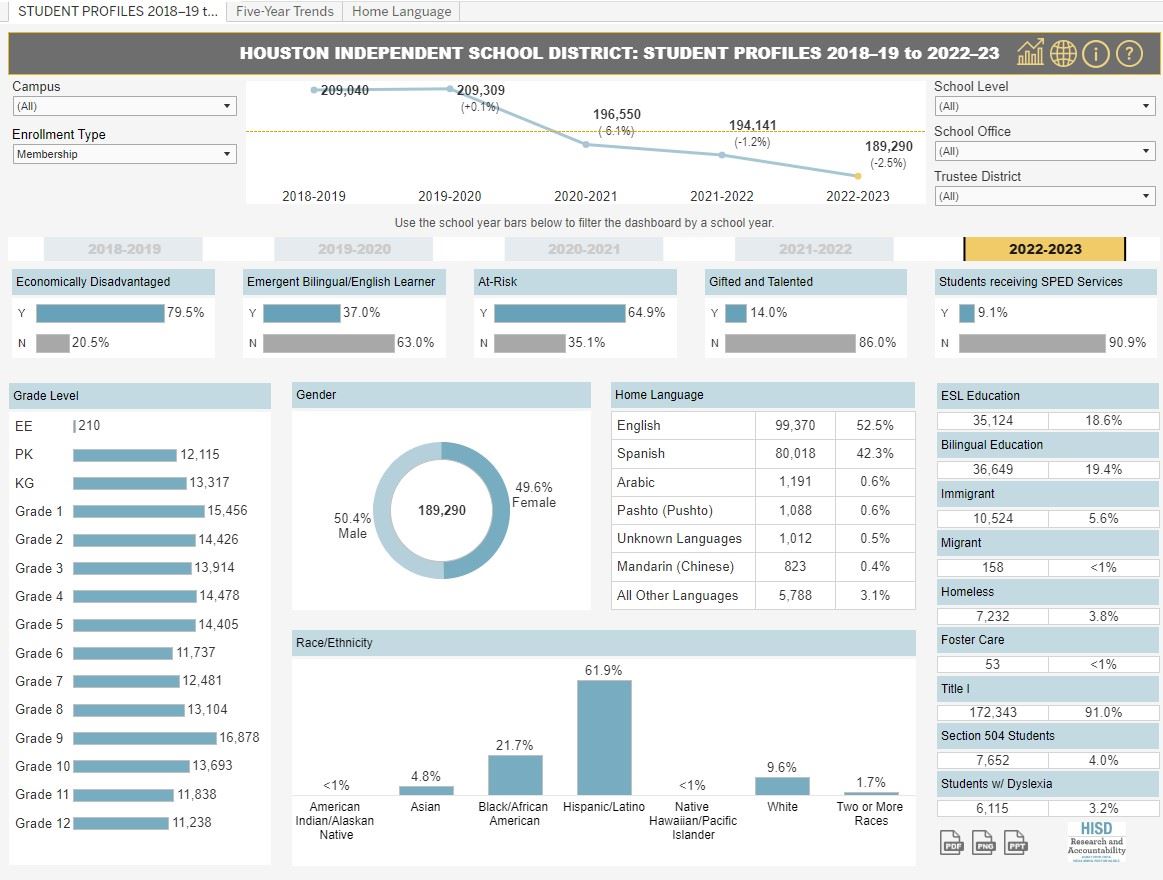The height and width of the screenshot is (880, 1163).
Task: Click the Hispanic/Latino bar 61.9%
Action: [x=604, y=738]
